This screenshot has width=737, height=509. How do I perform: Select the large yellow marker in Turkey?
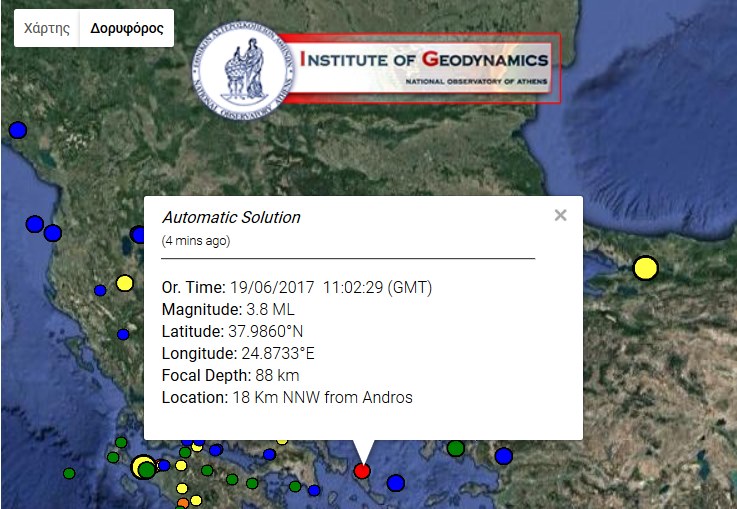[x=646, y=268]
